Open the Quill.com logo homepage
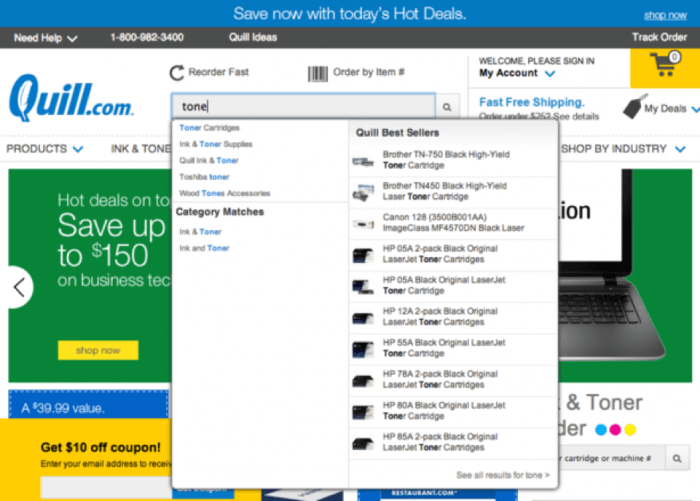 (x=71, y=99)
